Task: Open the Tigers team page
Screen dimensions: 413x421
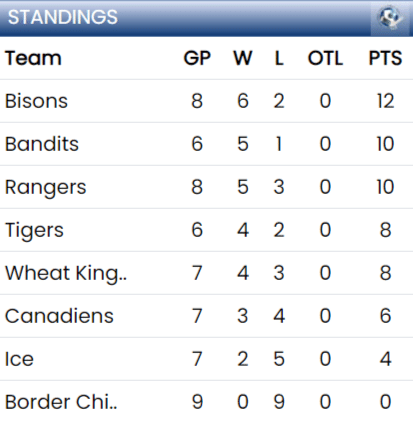Action: tap(34, 230)
